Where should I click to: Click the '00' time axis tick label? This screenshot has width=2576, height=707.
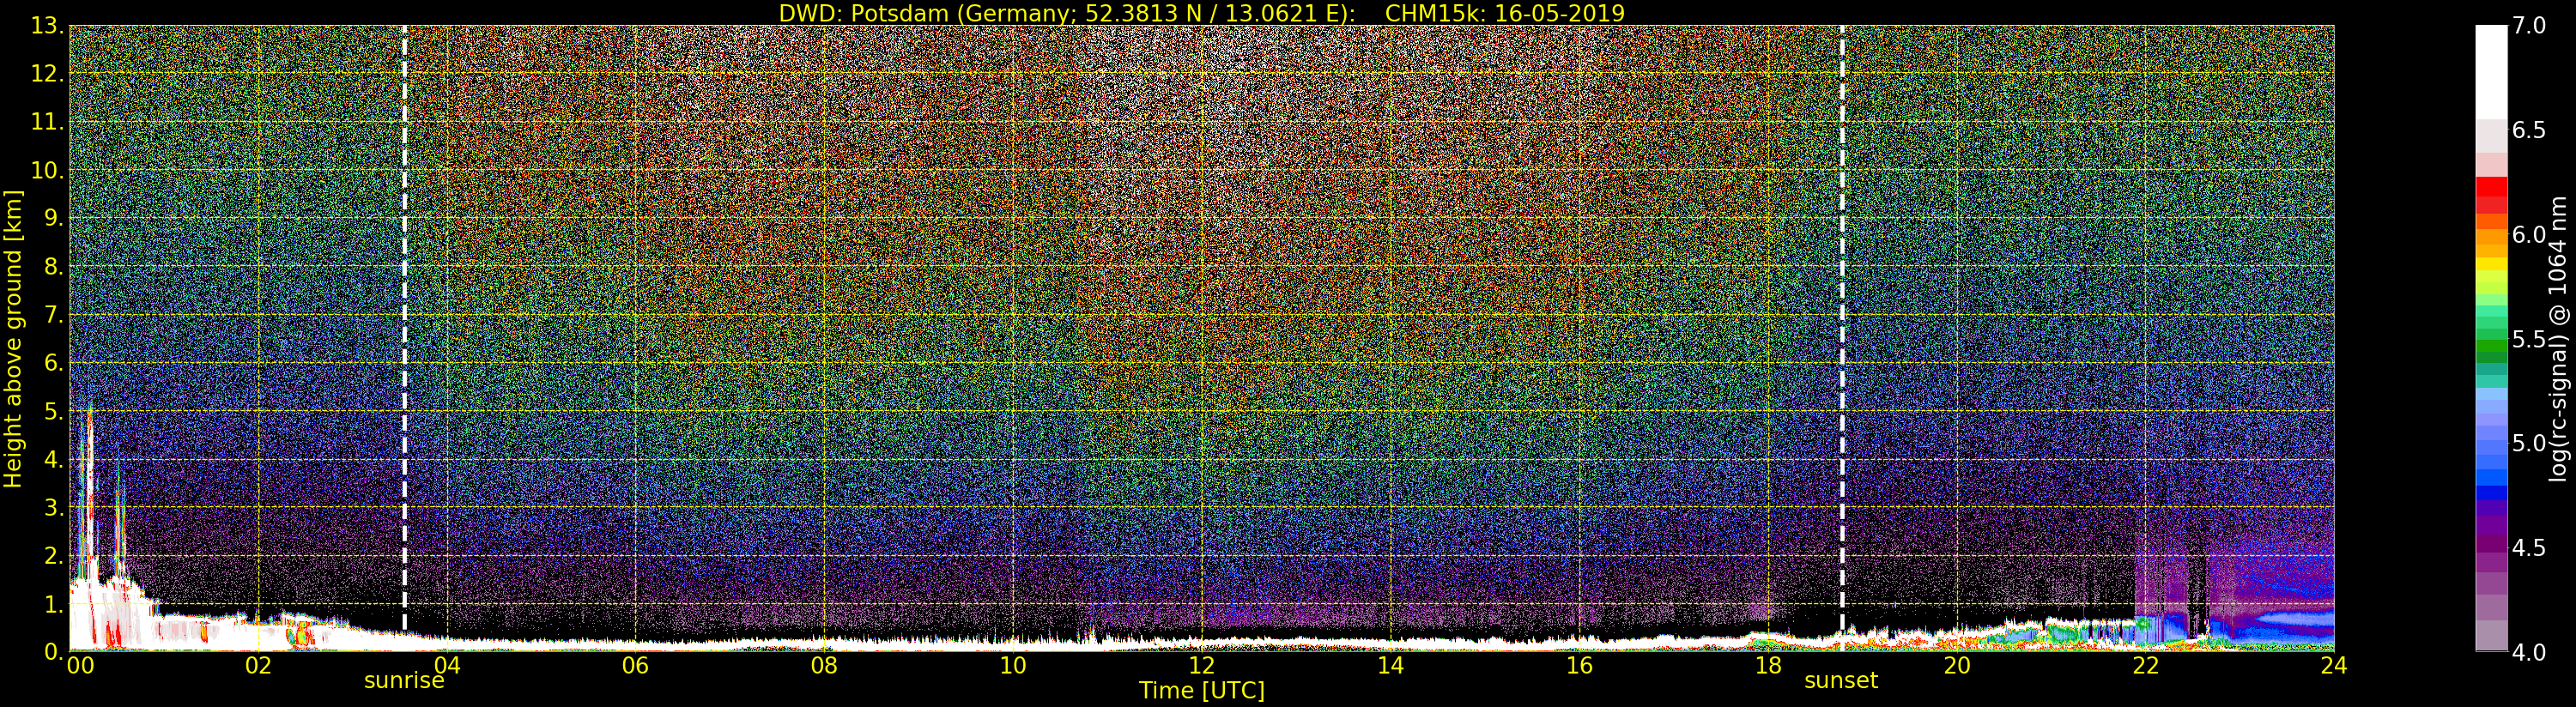(80, 666)
